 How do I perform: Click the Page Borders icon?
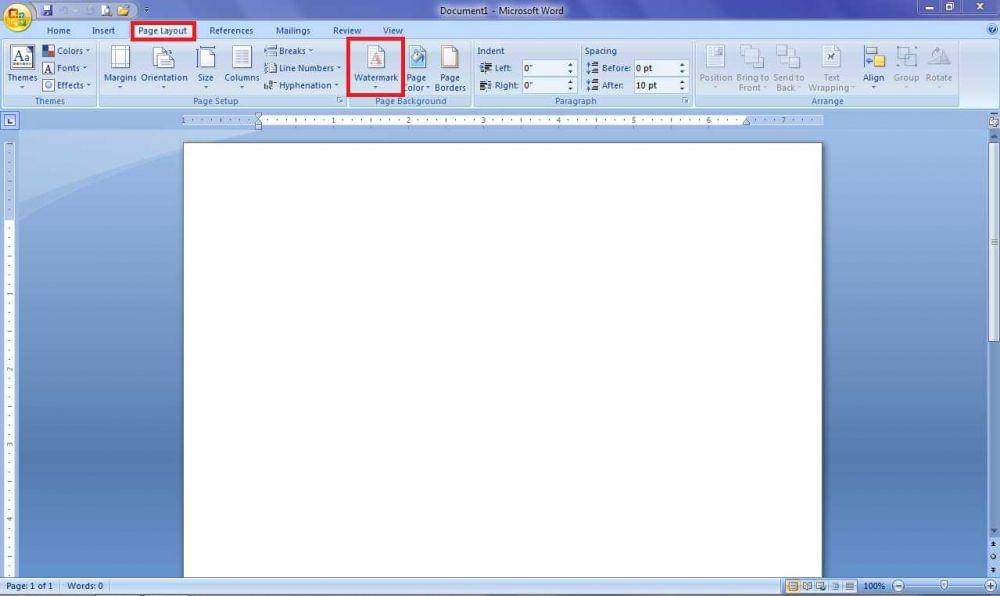click(x=450, y=66)
